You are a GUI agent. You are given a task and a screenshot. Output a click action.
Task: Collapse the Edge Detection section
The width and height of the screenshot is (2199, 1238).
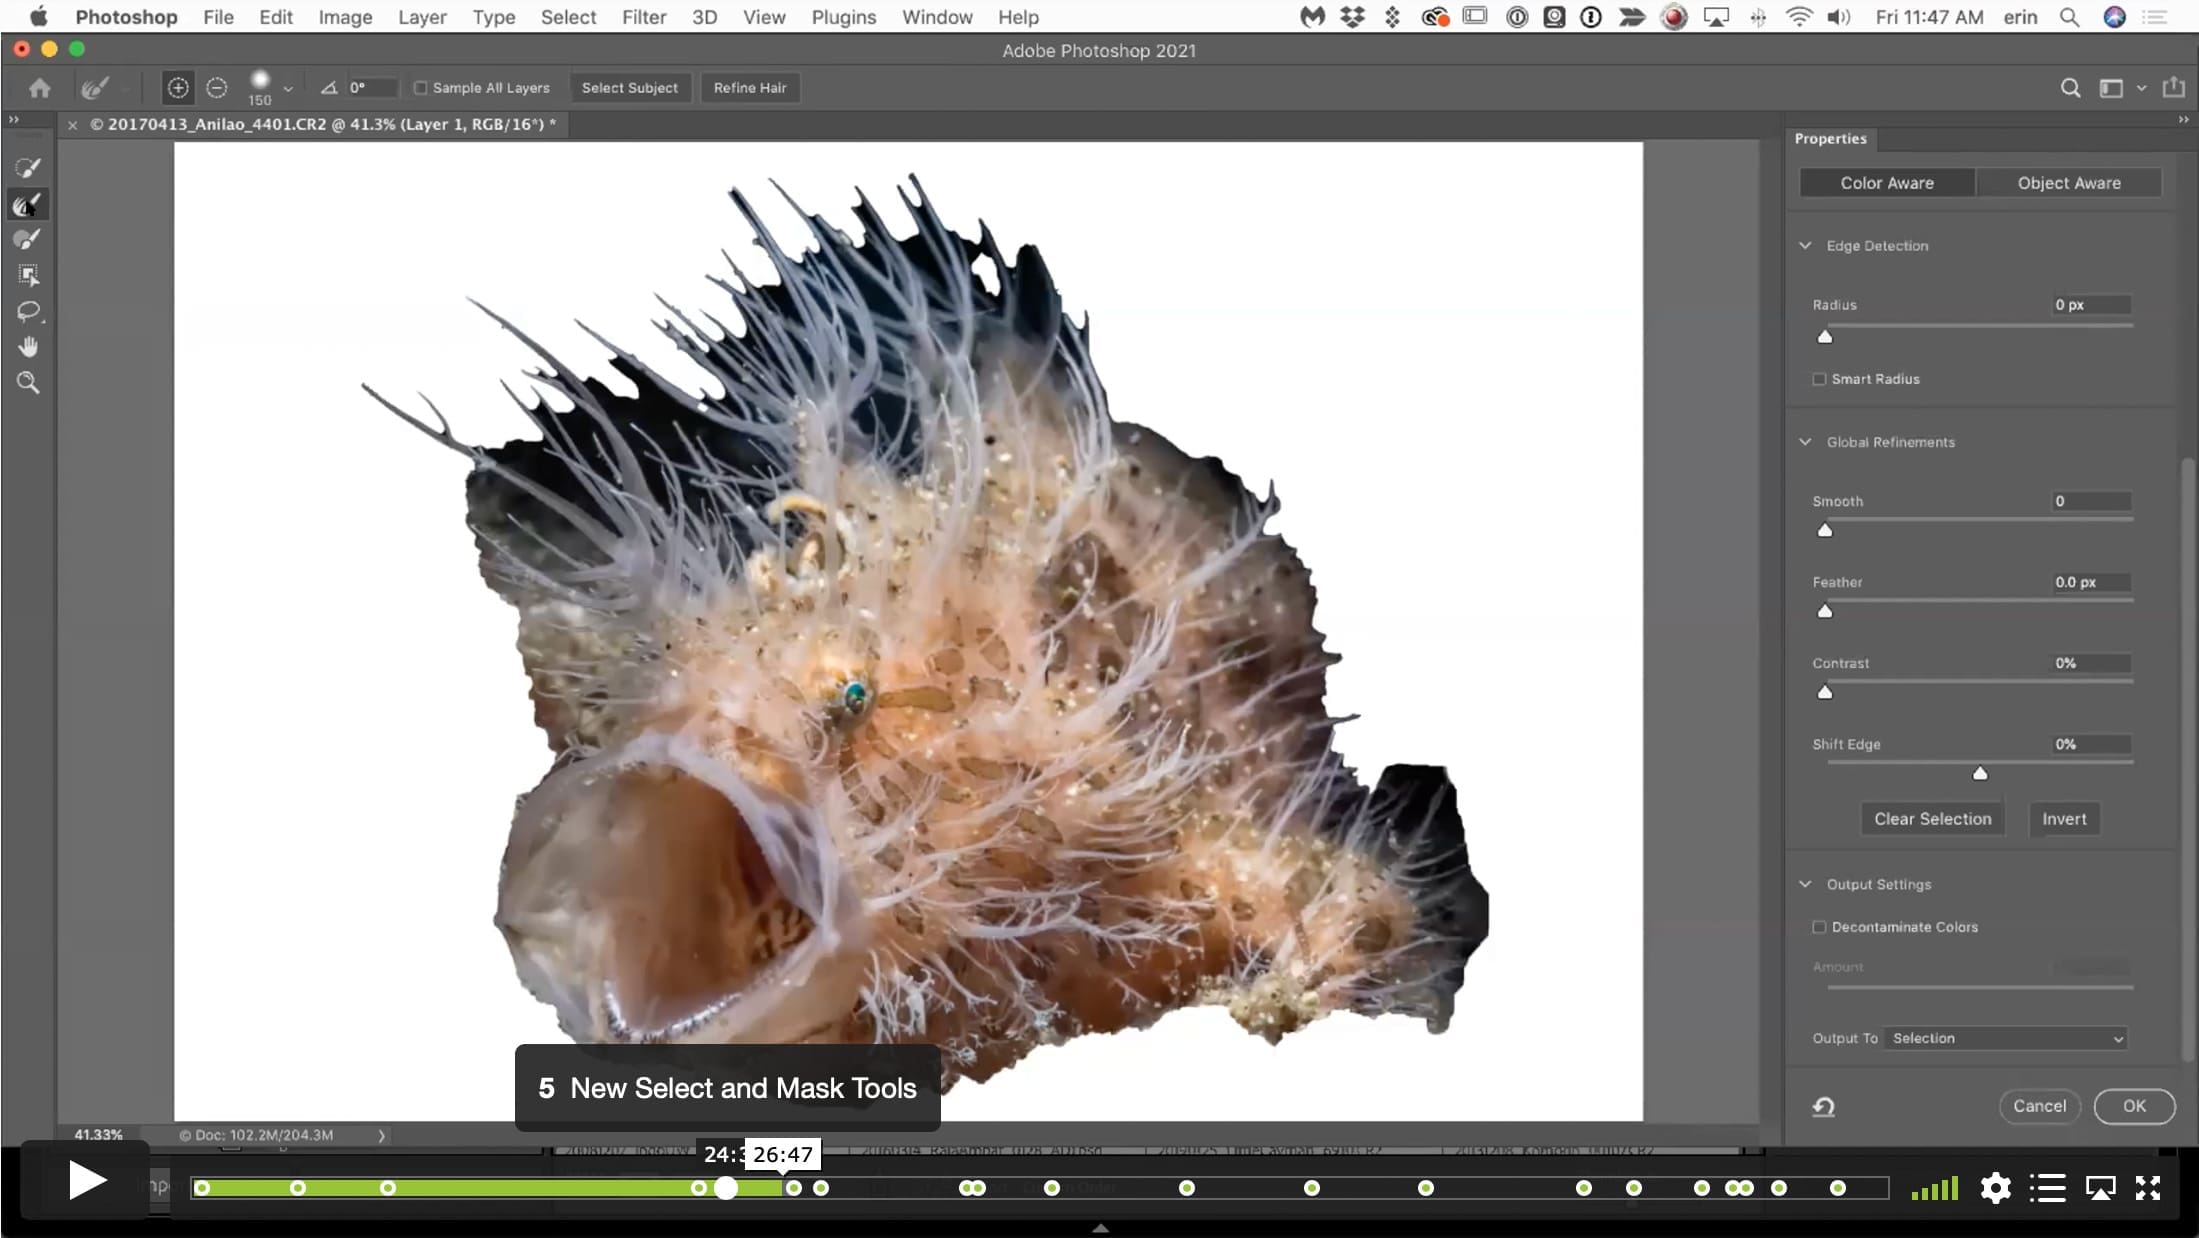(1805, 245)
